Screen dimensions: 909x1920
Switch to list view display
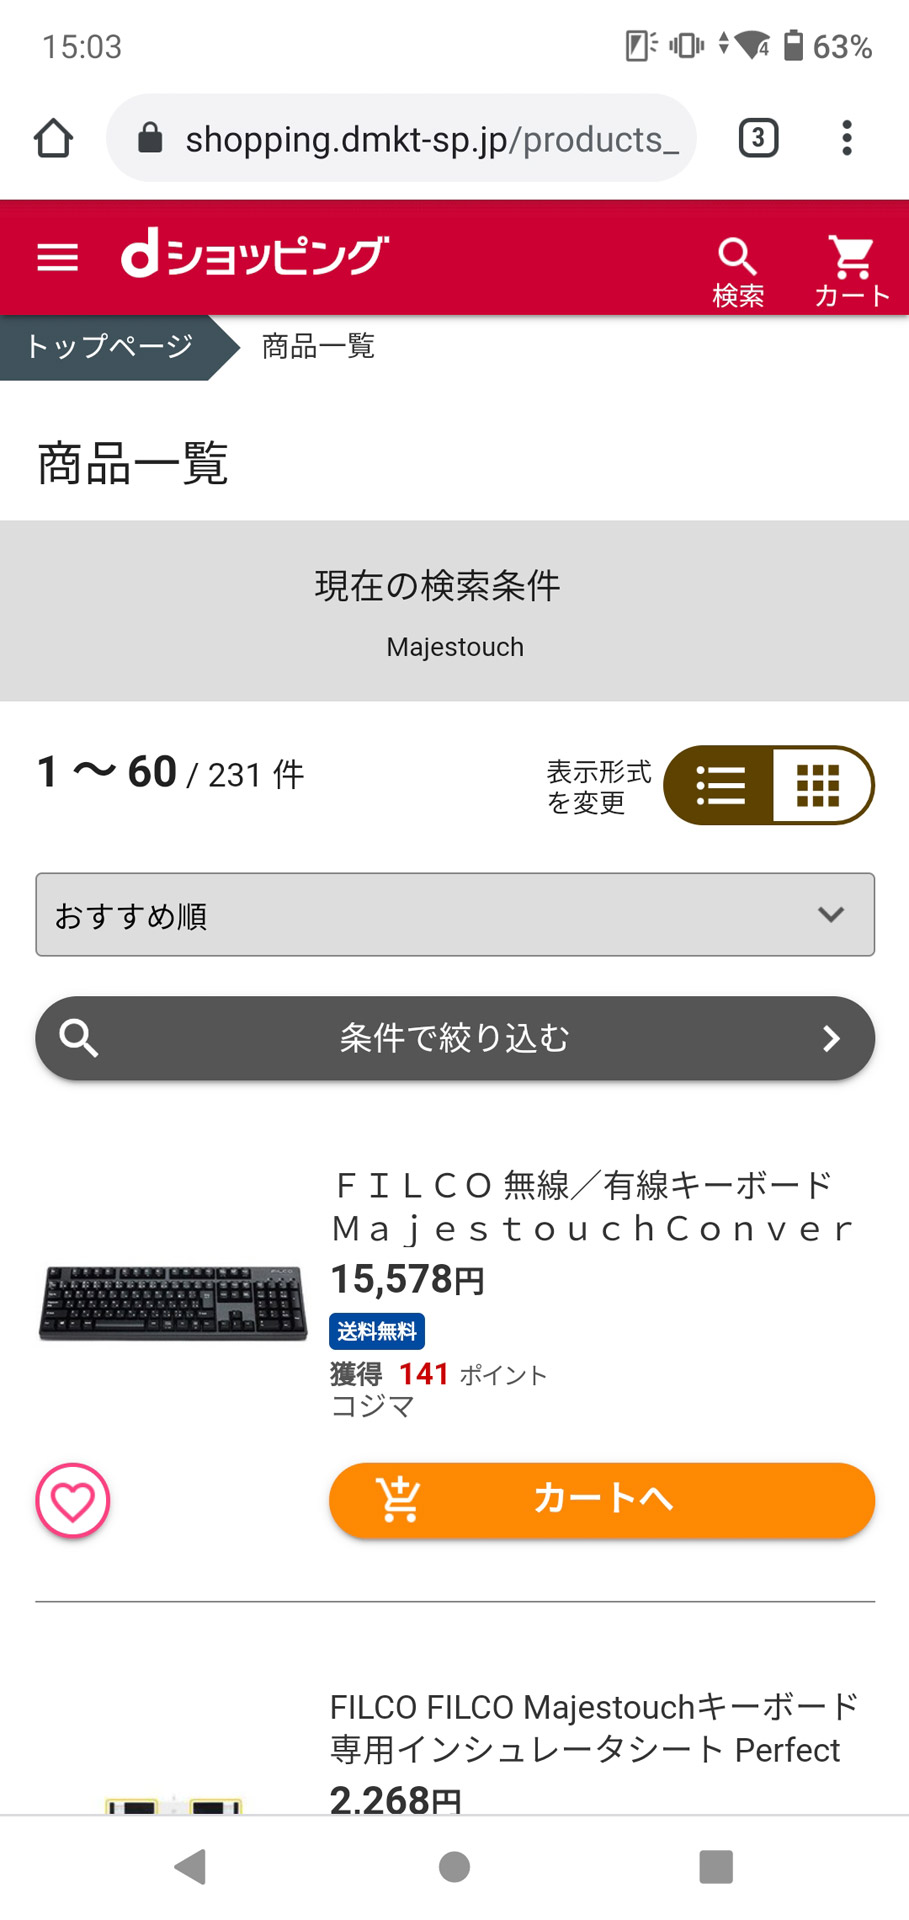[719, 785]
